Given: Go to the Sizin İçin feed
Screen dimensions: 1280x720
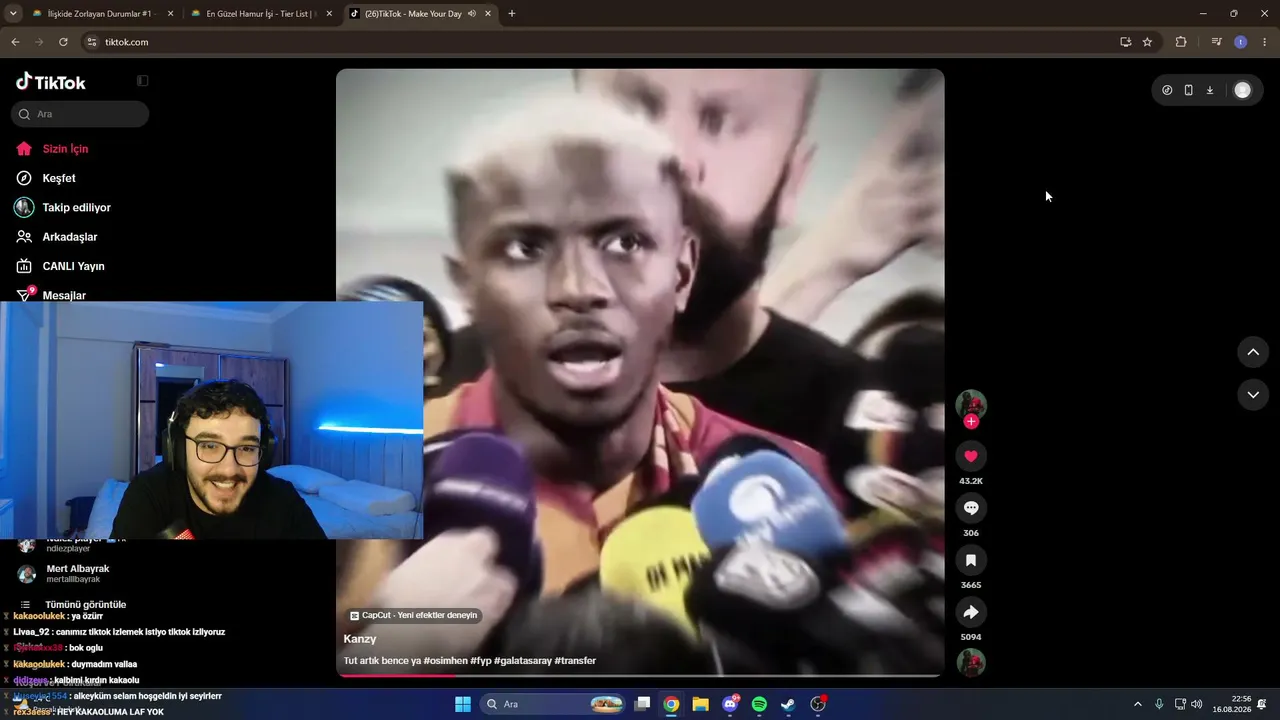Looking at the screenshot, I should 65,149.
